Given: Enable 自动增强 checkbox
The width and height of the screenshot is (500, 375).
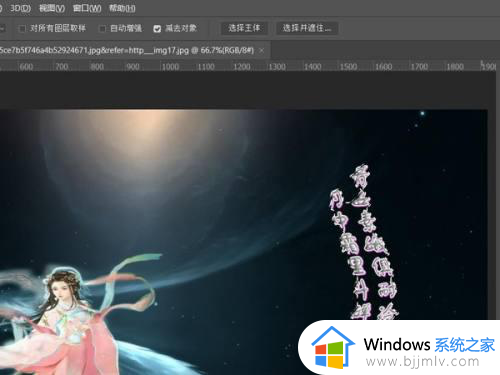Looking at the screenshot, I should (x=102, y=29).
